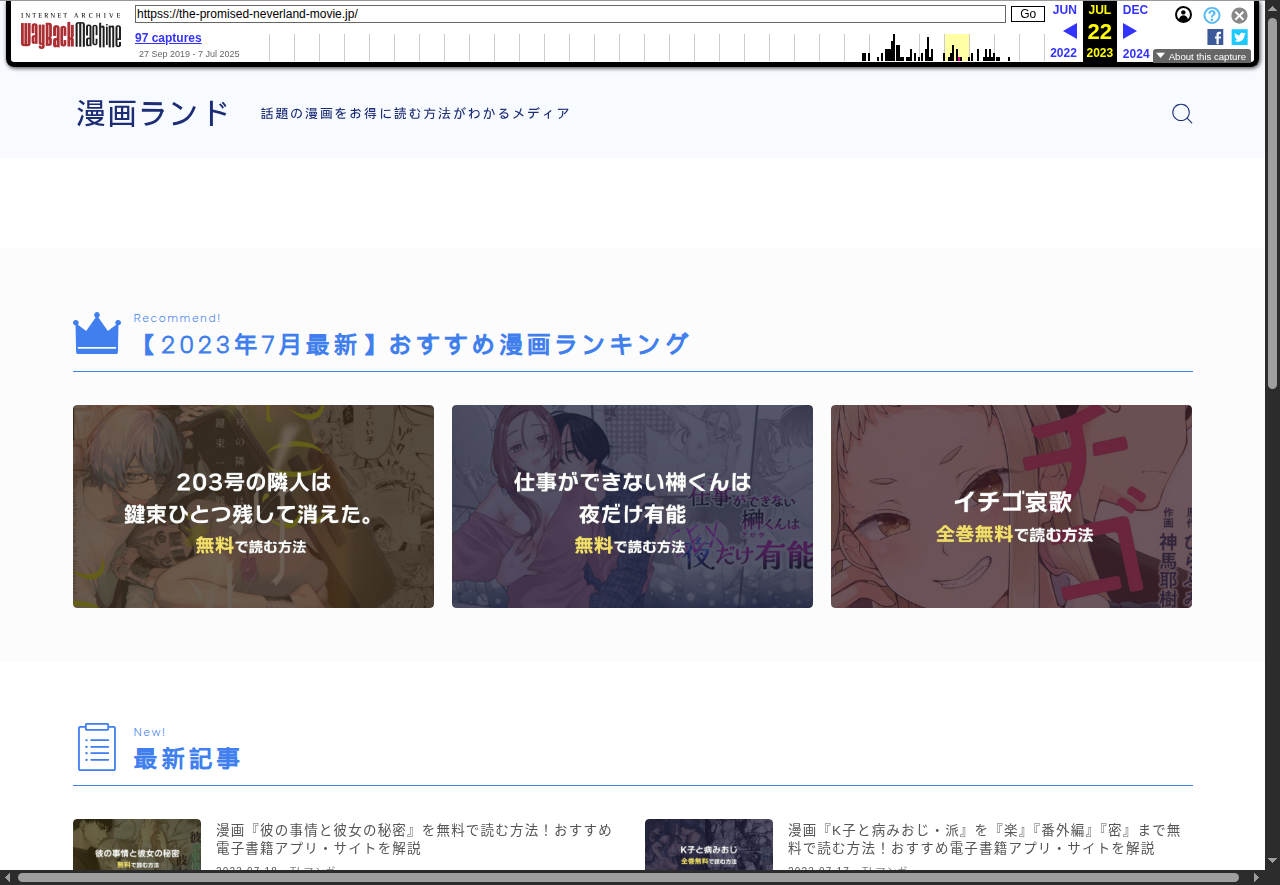Image resolution: width=1280 pixels, height=885 pixels.
Task: Open the 97 captures link
Action: coord(168,38)
